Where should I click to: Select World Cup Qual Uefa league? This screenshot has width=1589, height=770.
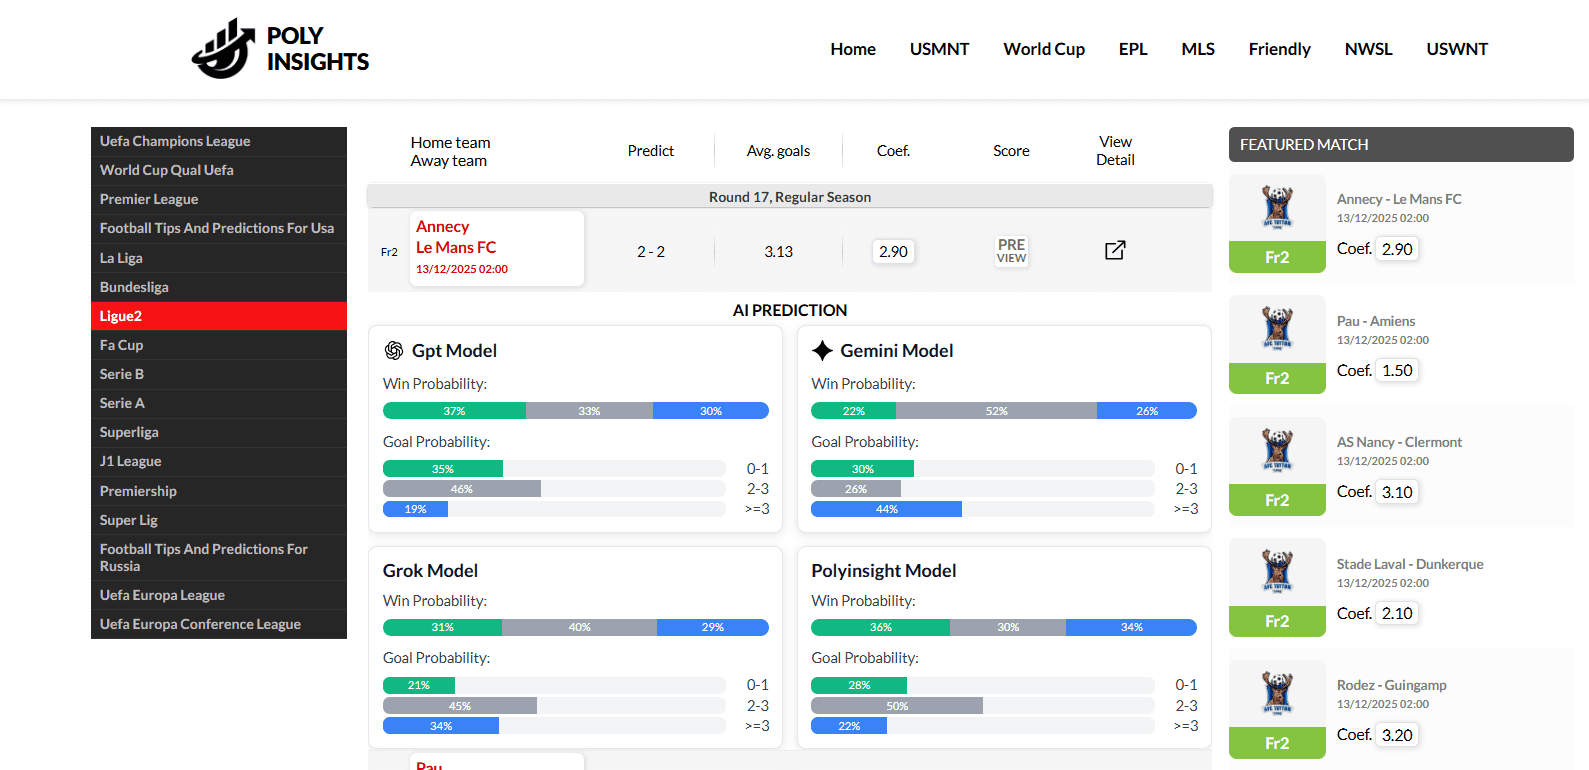pyautogui.click(x=219, y=170)
